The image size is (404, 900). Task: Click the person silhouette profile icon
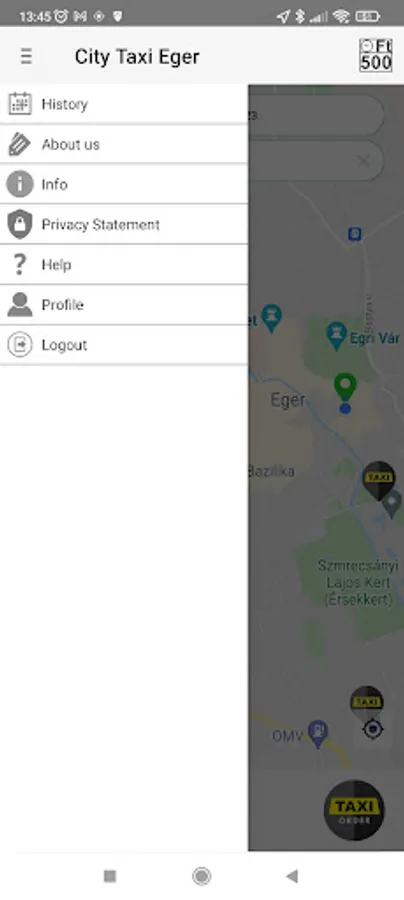tap(20, 305)
